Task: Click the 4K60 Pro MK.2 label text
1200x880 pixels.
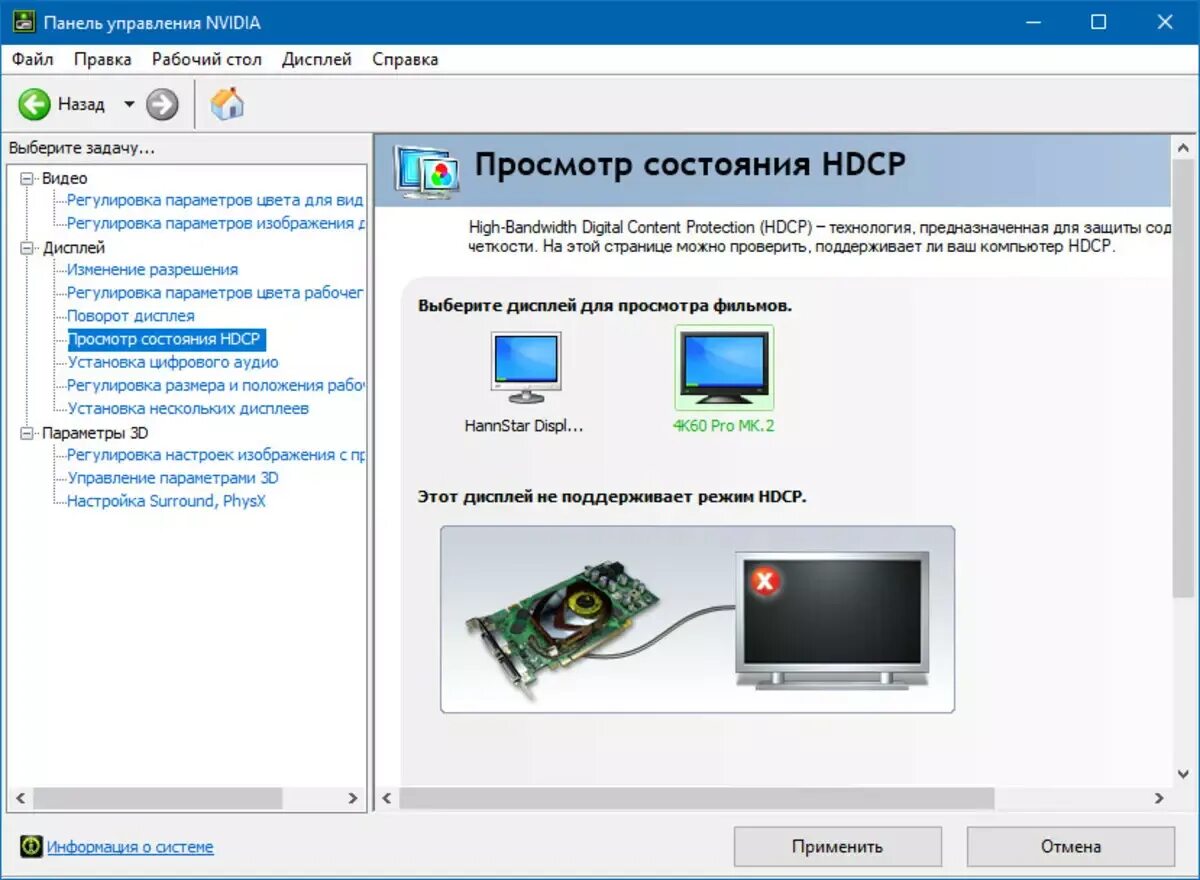Action: coord(723,425)
